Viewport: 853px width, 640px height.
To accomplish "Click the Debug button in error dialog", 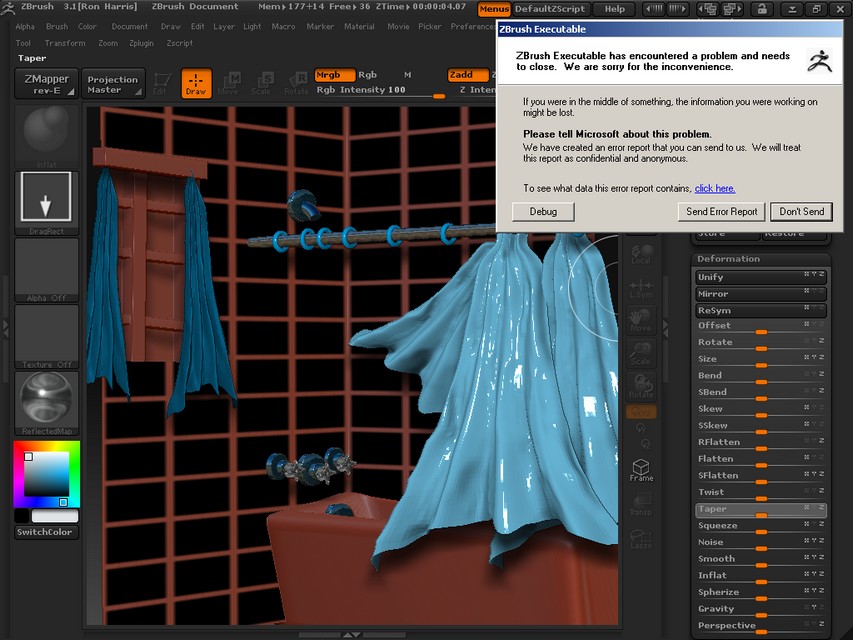I will [x=543, y=212].
